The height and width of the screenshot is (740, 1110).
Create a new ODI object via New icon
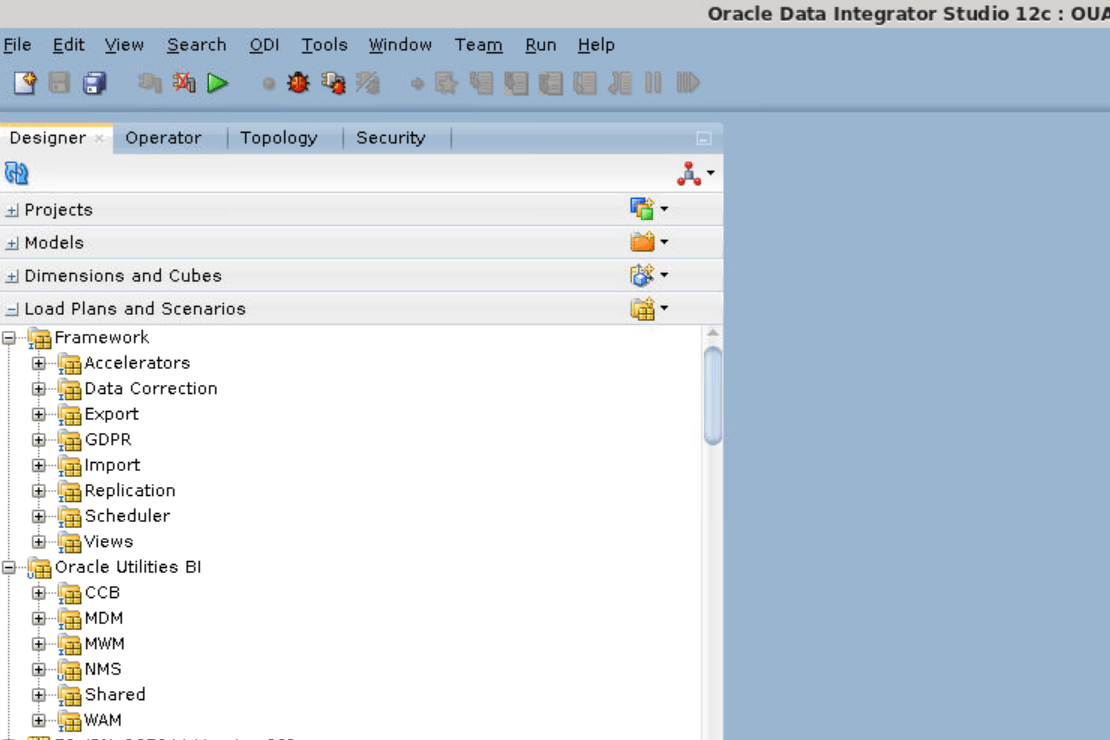point(23,83)
